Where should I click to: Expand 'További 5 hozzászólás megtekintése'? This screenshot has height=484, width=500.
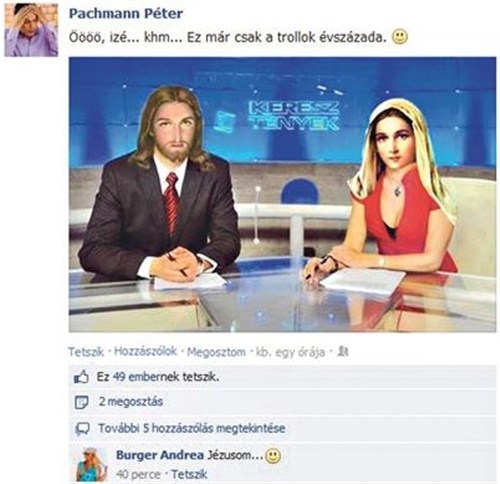point(192,428)
